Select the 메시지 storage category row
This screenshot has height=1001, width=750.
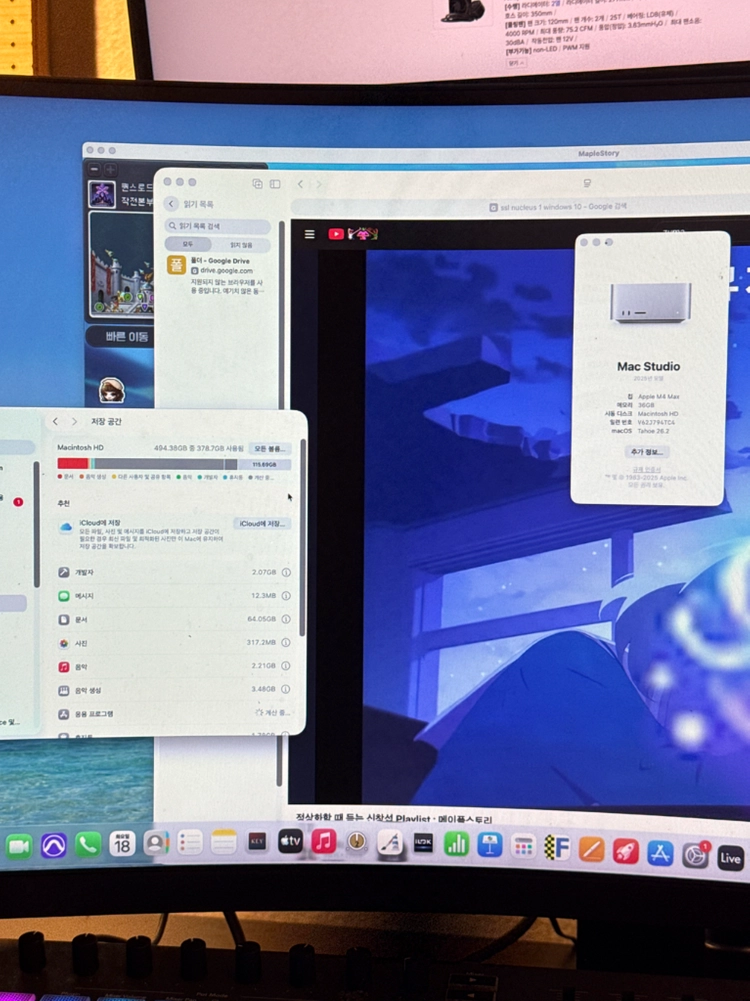pos(174,596)
